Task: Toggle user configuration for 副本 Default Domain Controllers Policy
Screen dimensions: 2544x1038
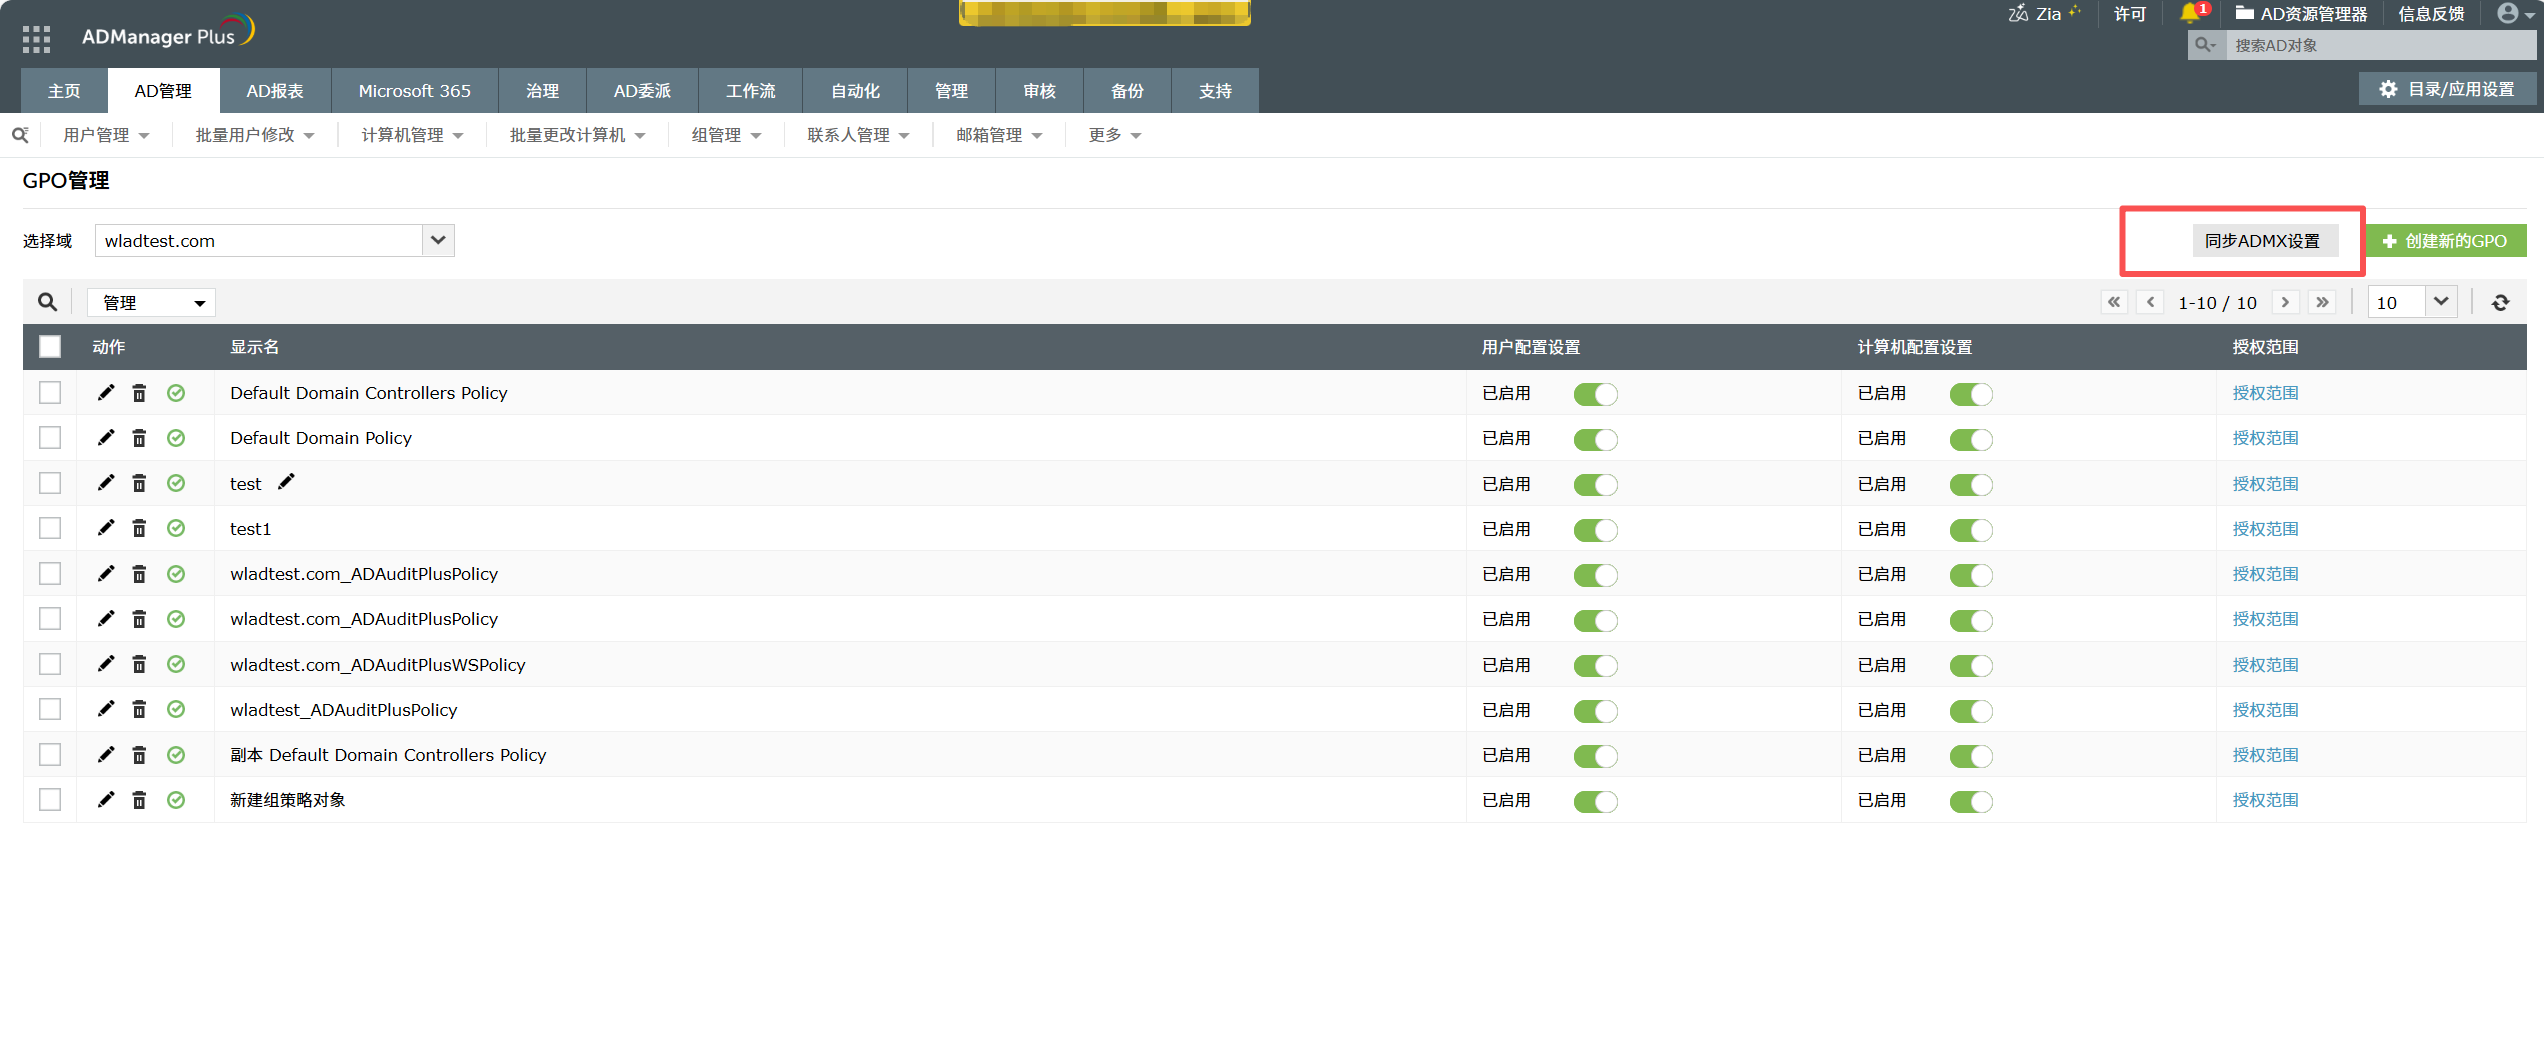Action: click(x=1595, y=756)
